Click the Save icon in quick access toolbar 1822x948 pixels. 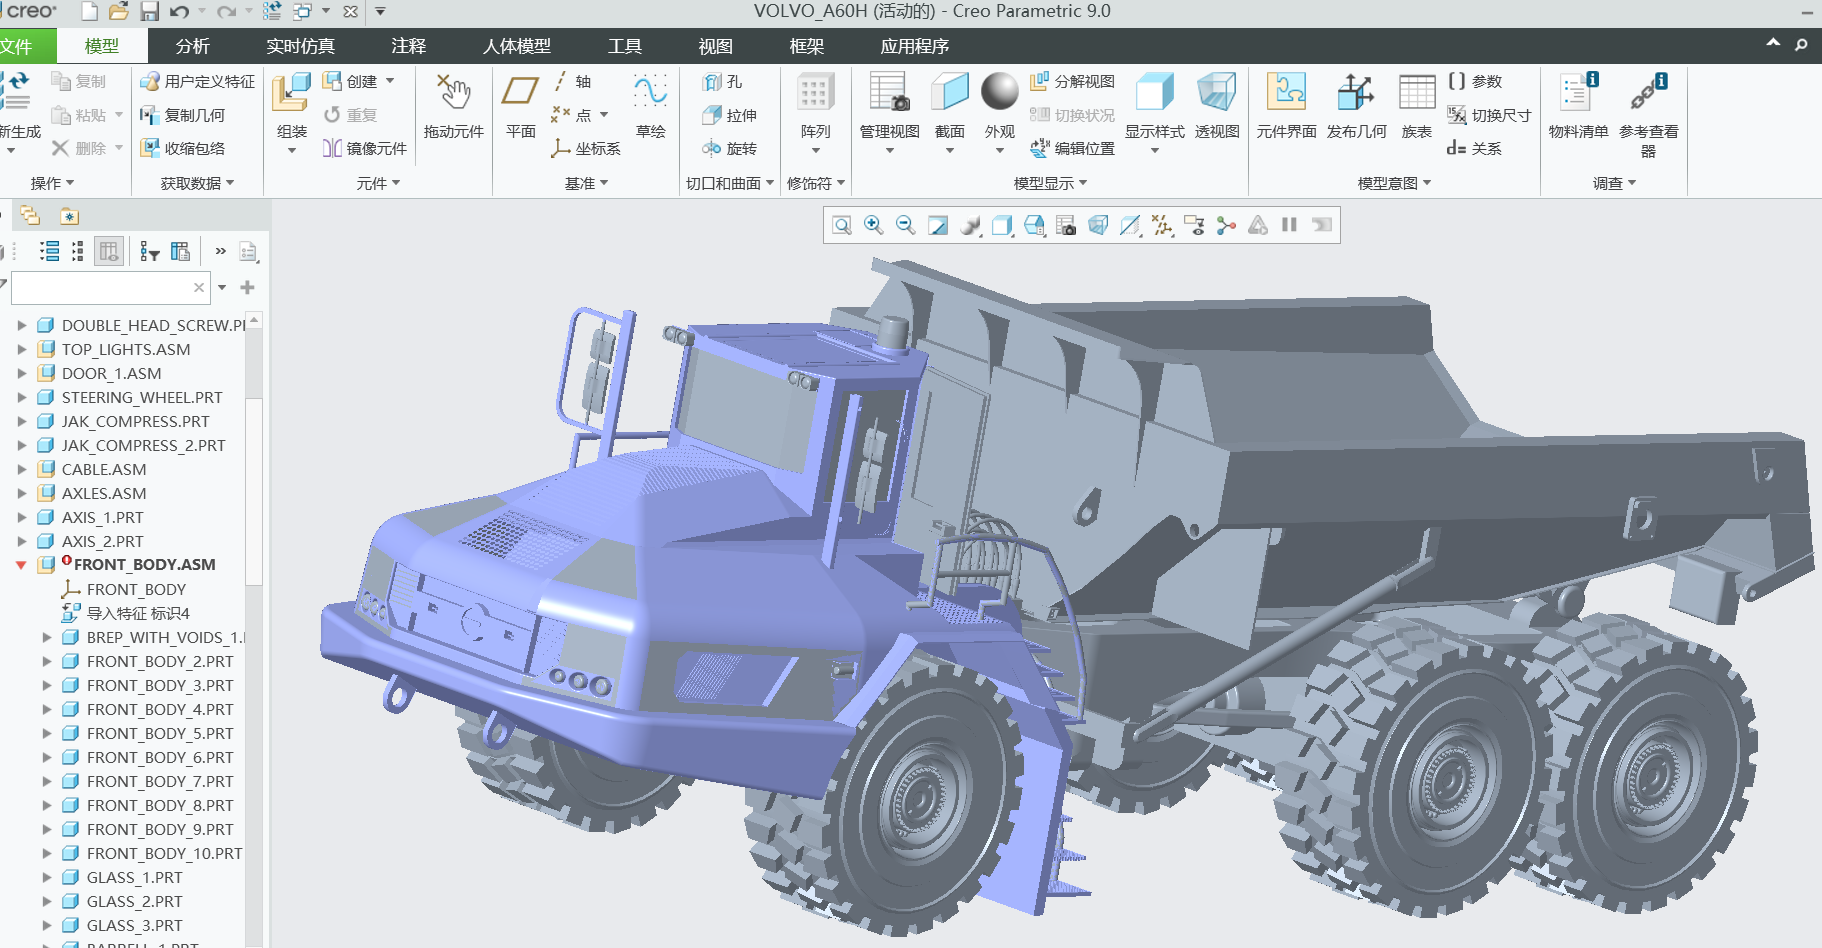tap(150, 12)
